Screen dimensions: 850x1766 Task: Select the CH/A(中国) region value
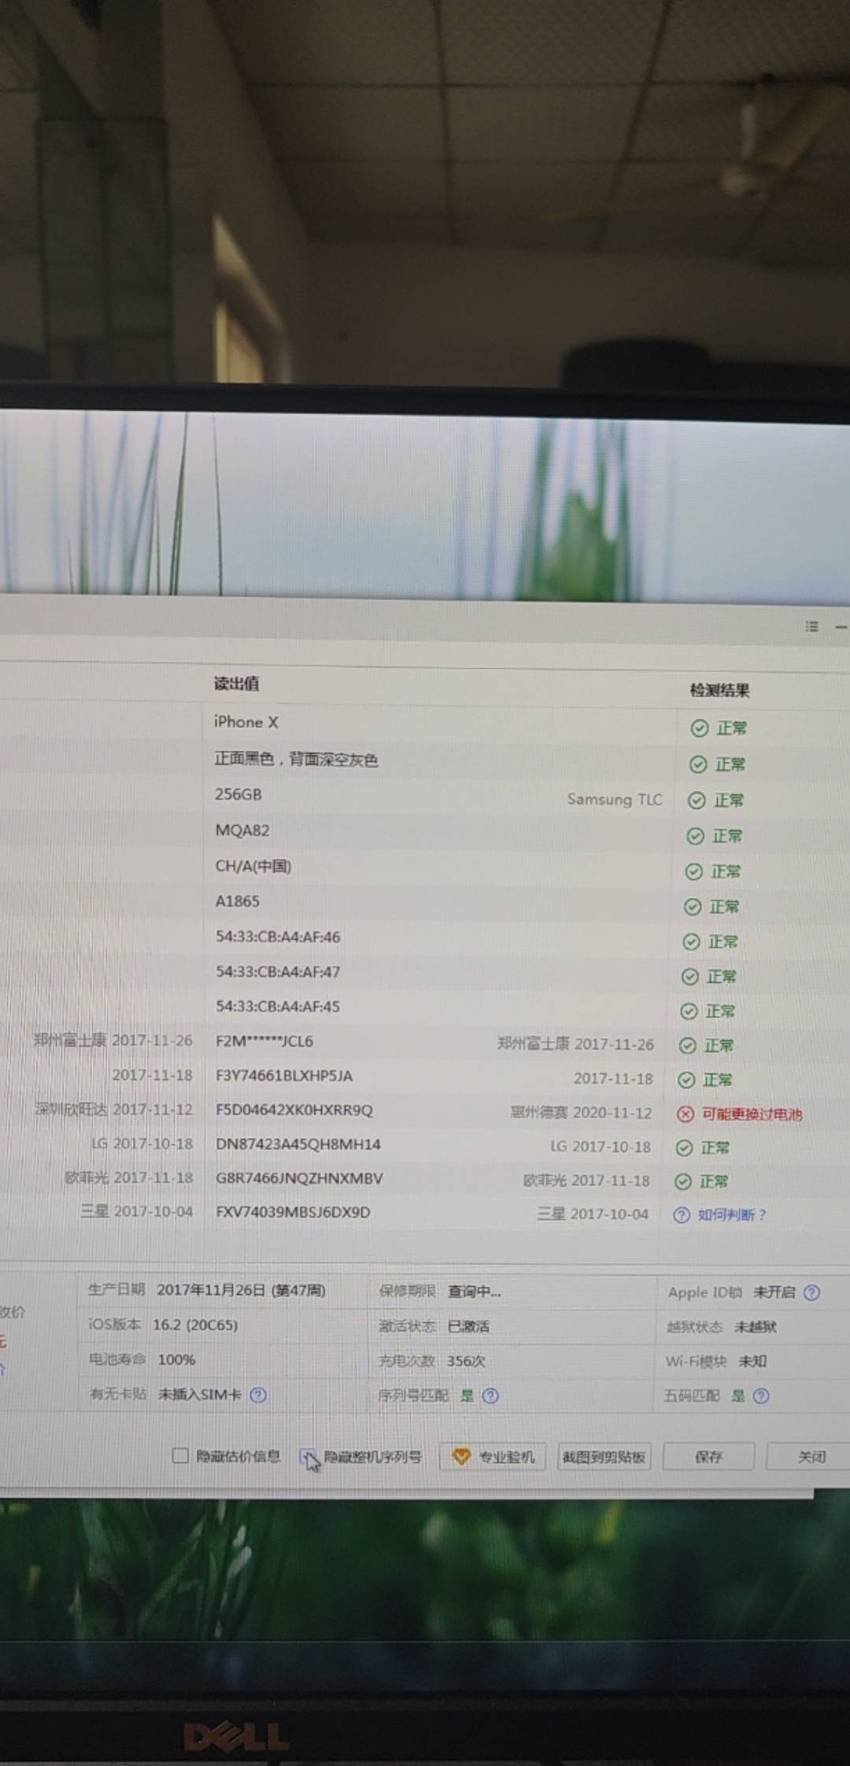point(253,866)
